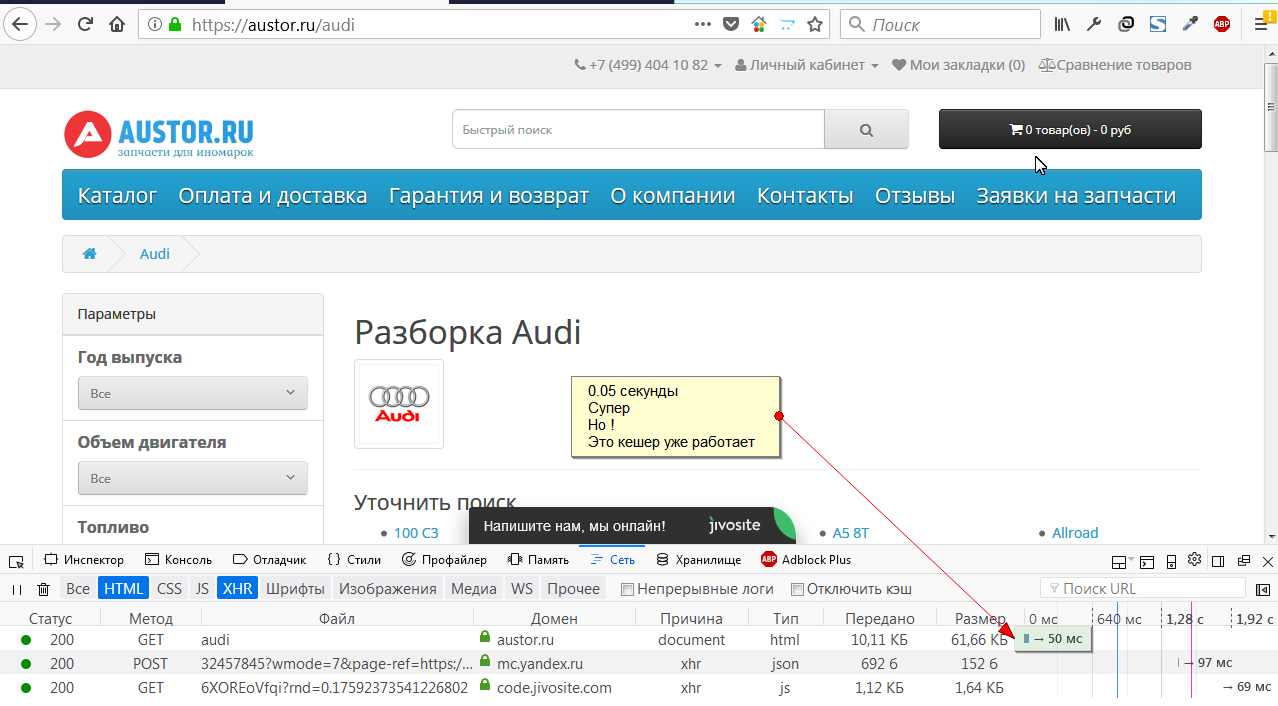Activate the element picker in devtools

tap(16, 560)
